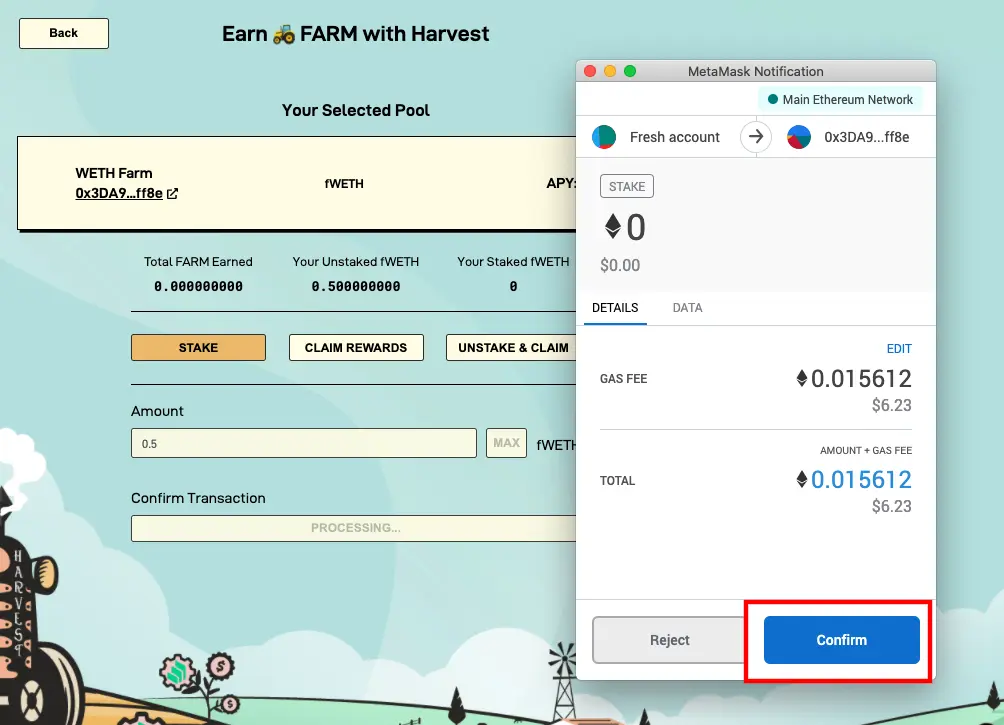Click the green zoom button on MetaMask window
Viewport: 1004px width, 725px height.
[630, 71]
